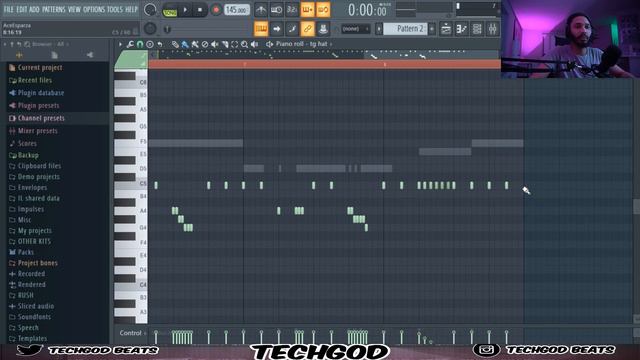The height and width of the screenshot is (360, 640).
Task: Open the global snap (none) dropdown
Action: pyautogui.click(x=356, y=29)
